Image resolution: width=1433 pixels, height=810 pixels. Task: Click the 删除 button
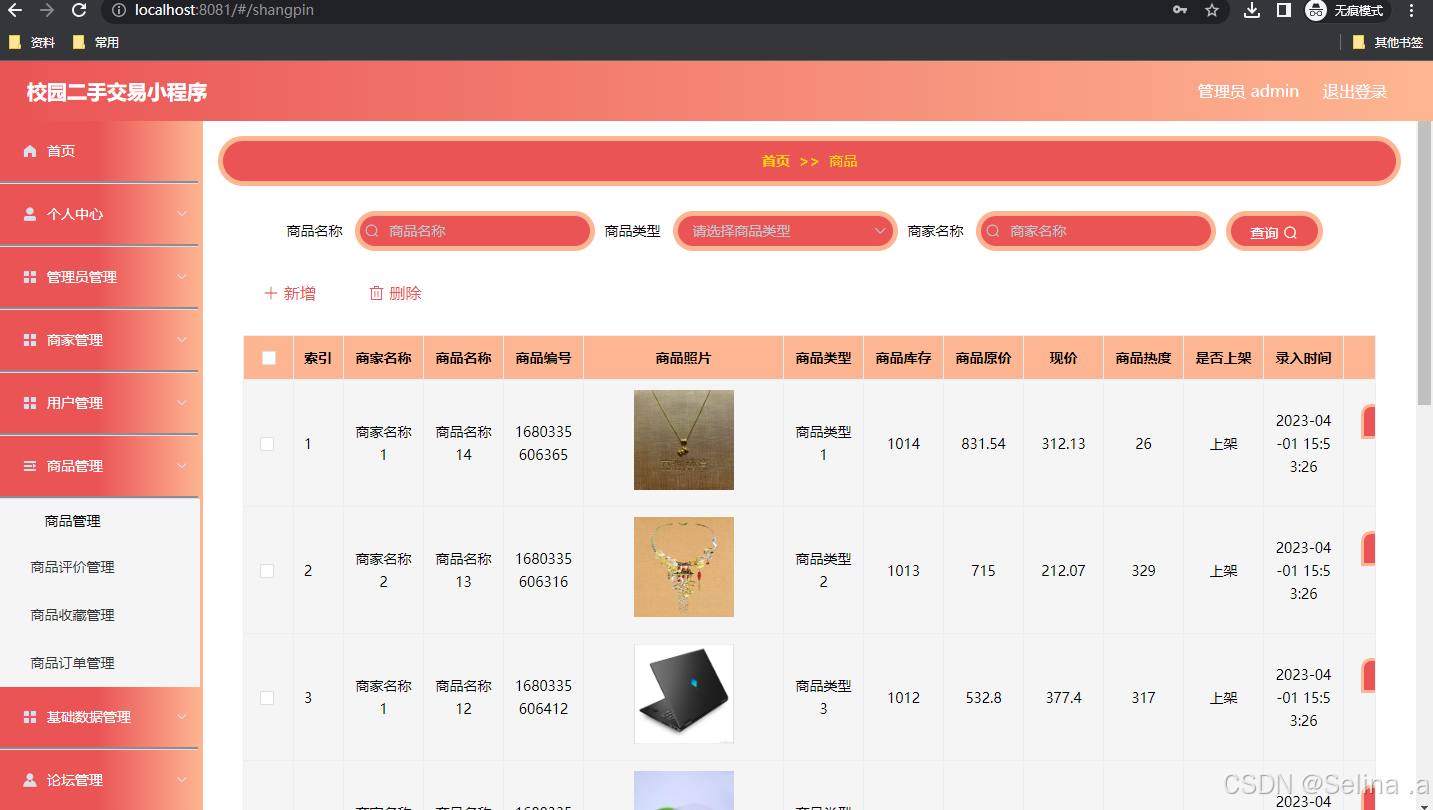coord(396,293)
